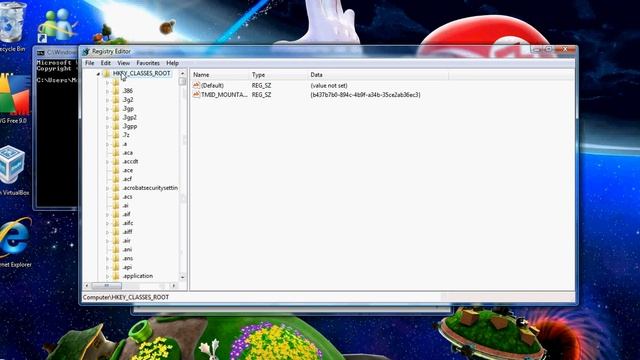The image size is (640, 360).
Task: Select the .api key label
Action: click(x=127, y=267)
